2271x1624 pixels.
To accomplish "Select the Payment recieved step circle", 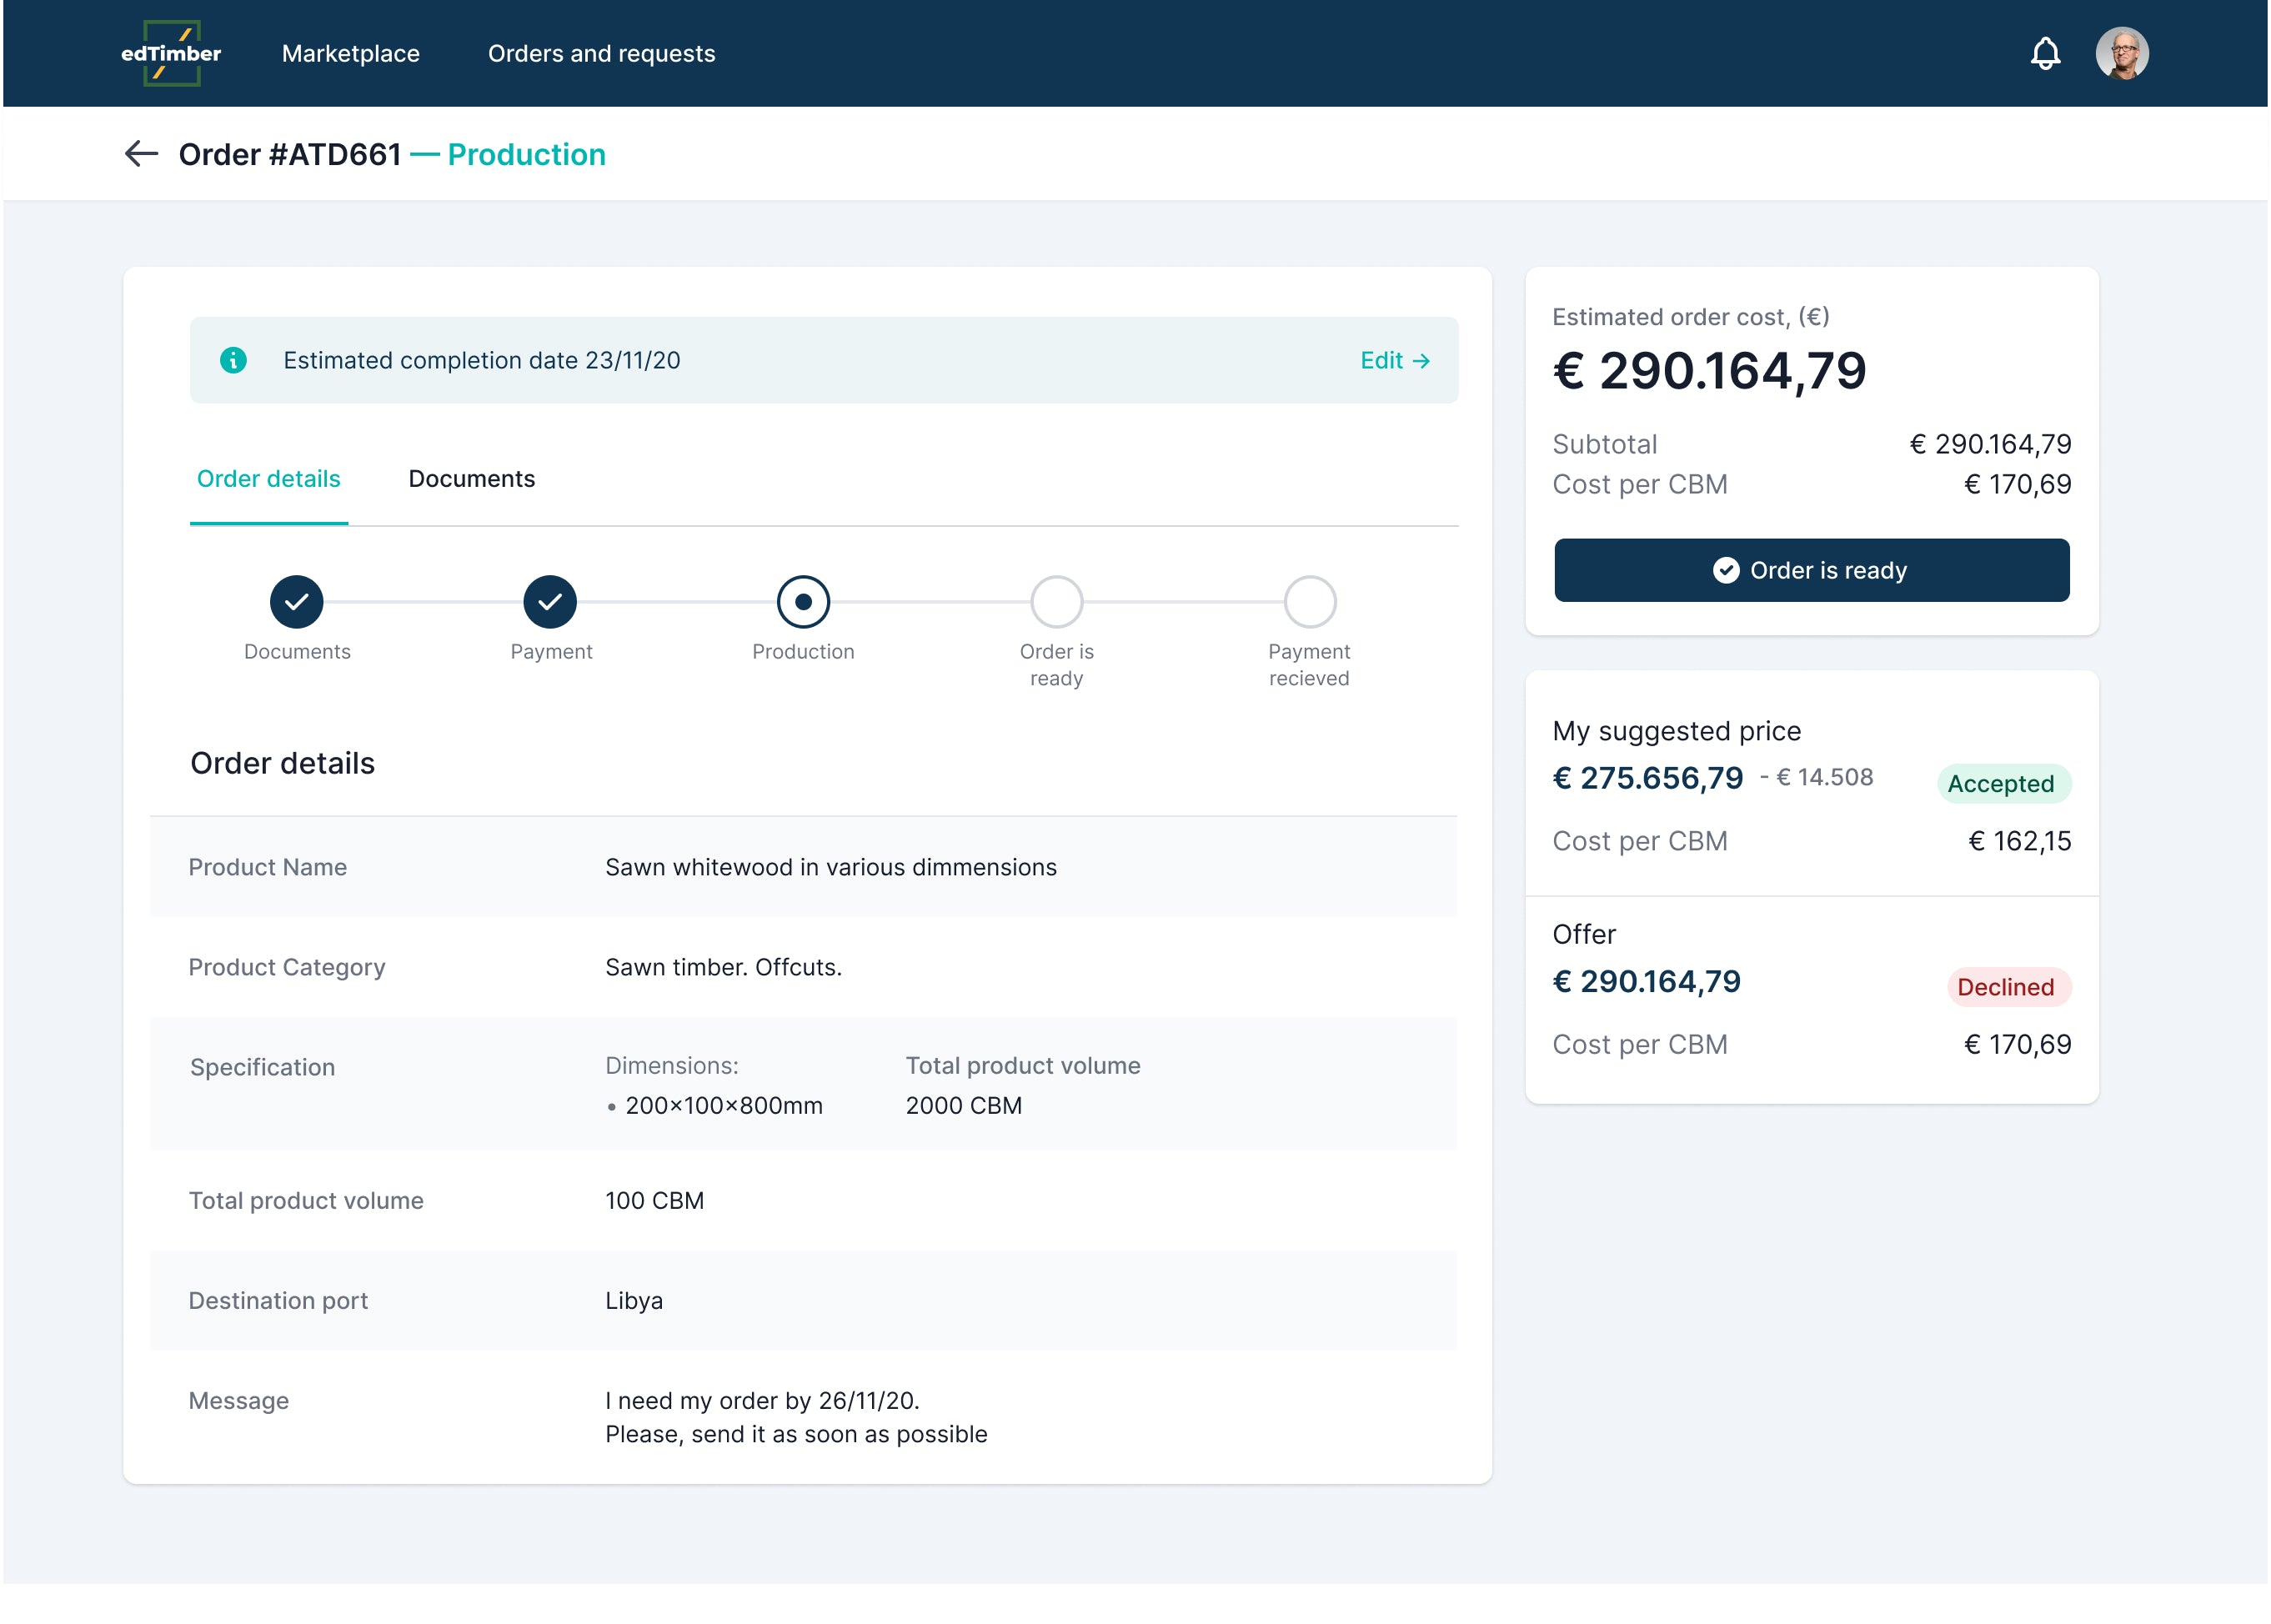I will 1309,602.
